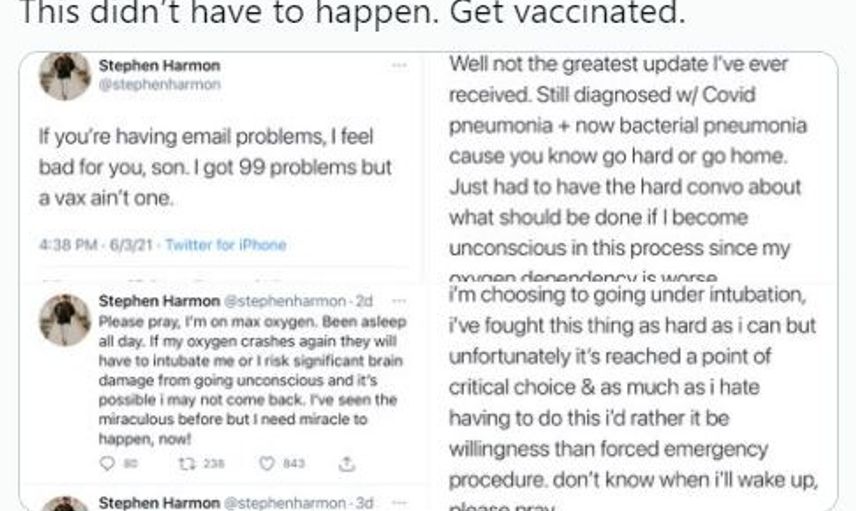The image size is (856, 511).
Task: Open Stephen Harmon's profile name on the top tweet
Action: [159, 66]
